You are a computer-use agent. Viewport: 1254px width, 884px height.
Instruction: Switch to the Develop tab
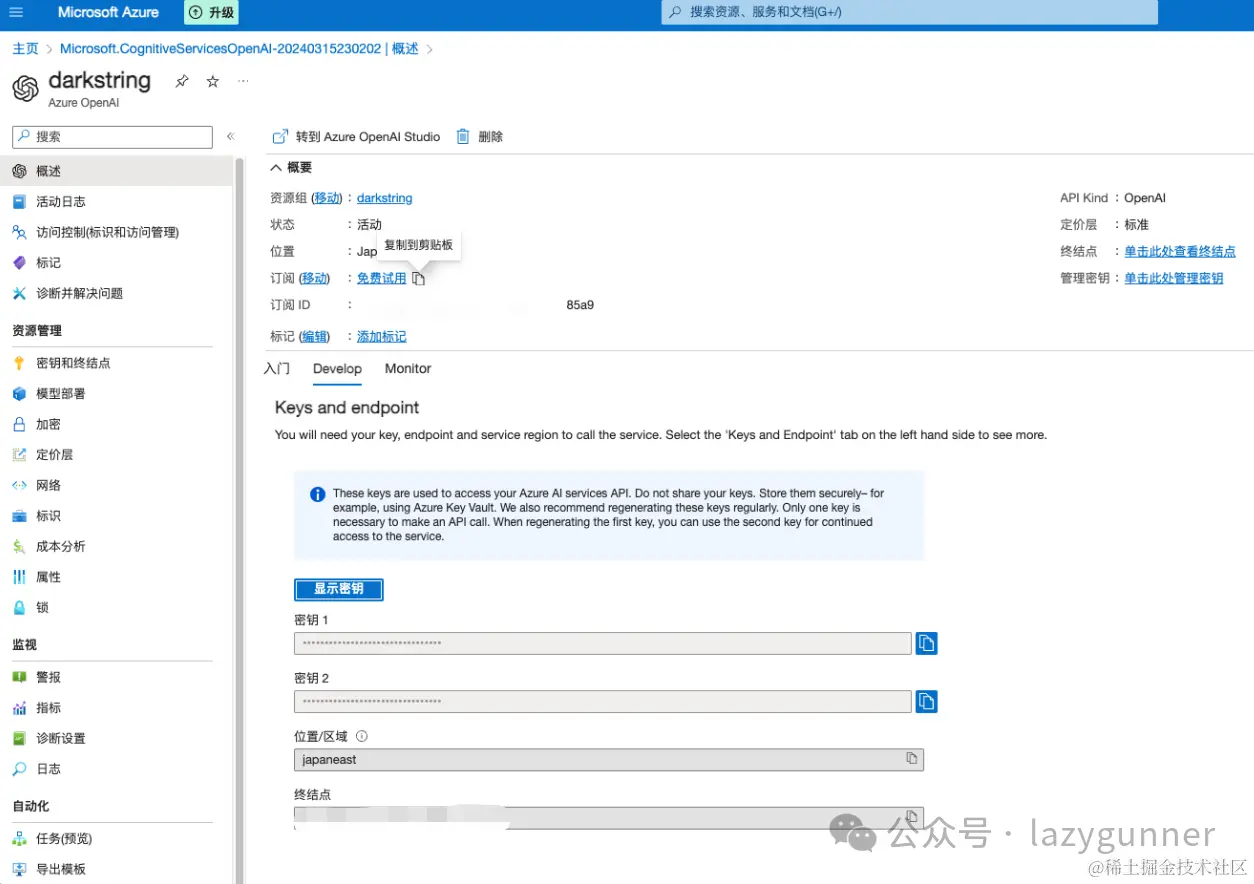(337, 369)
